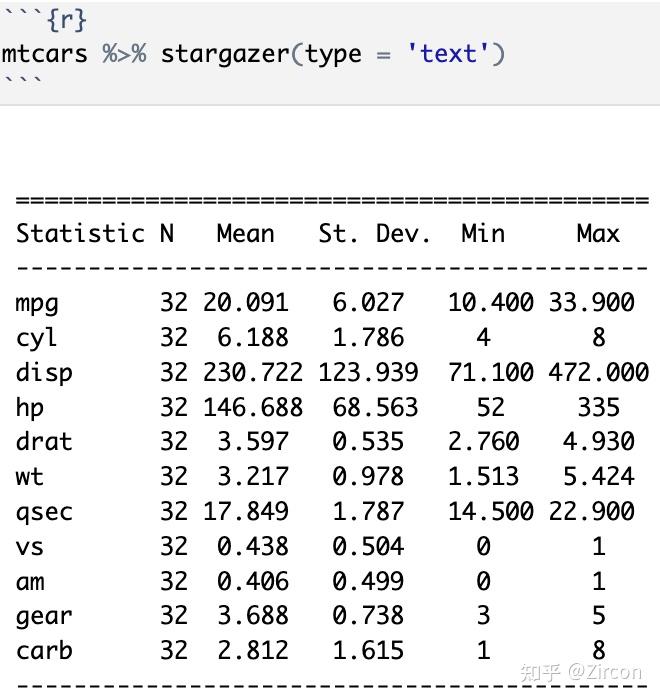The height and width of the screenshot is (700, 660).
Task: Click the 'text' string argument
Action: [448, 53]
